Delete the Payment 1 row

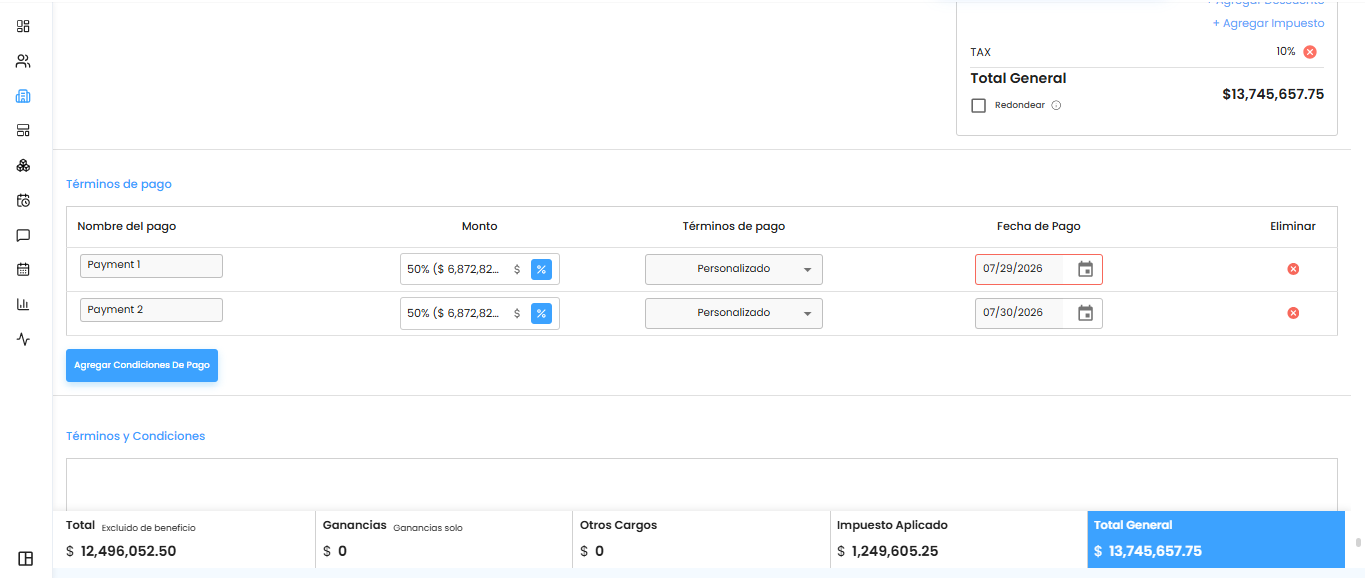tap(1293, 269)
